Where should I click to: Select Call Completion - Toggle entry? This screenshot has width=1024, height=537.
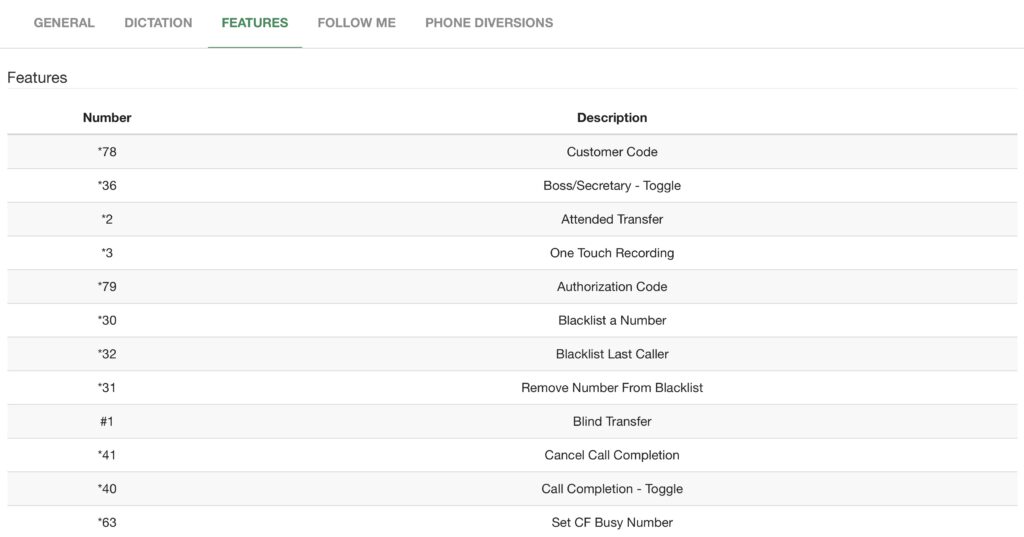pos(612,489)
